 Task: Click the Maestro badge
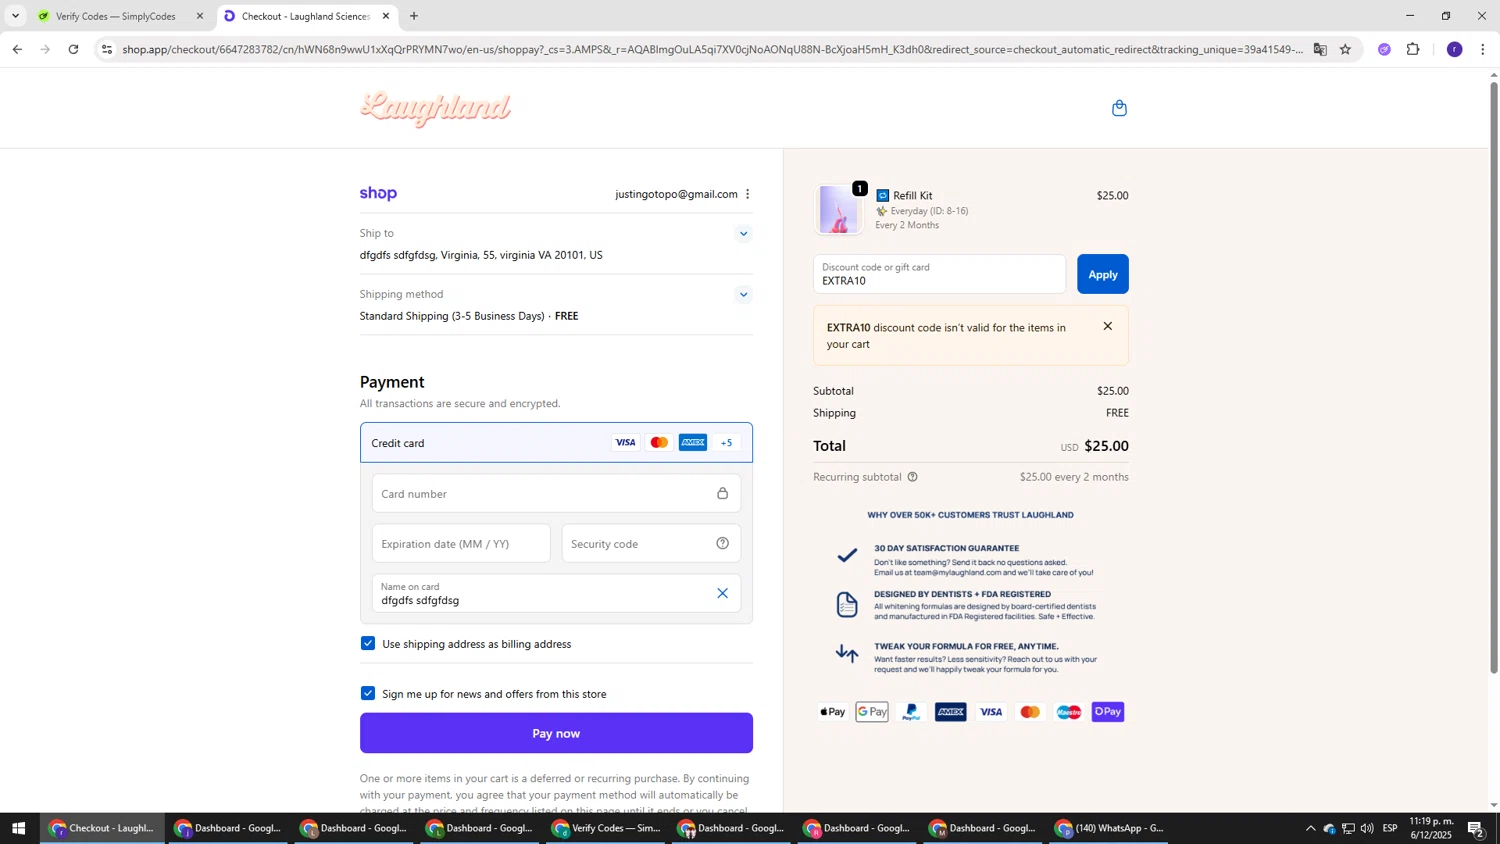[1069, 712]
